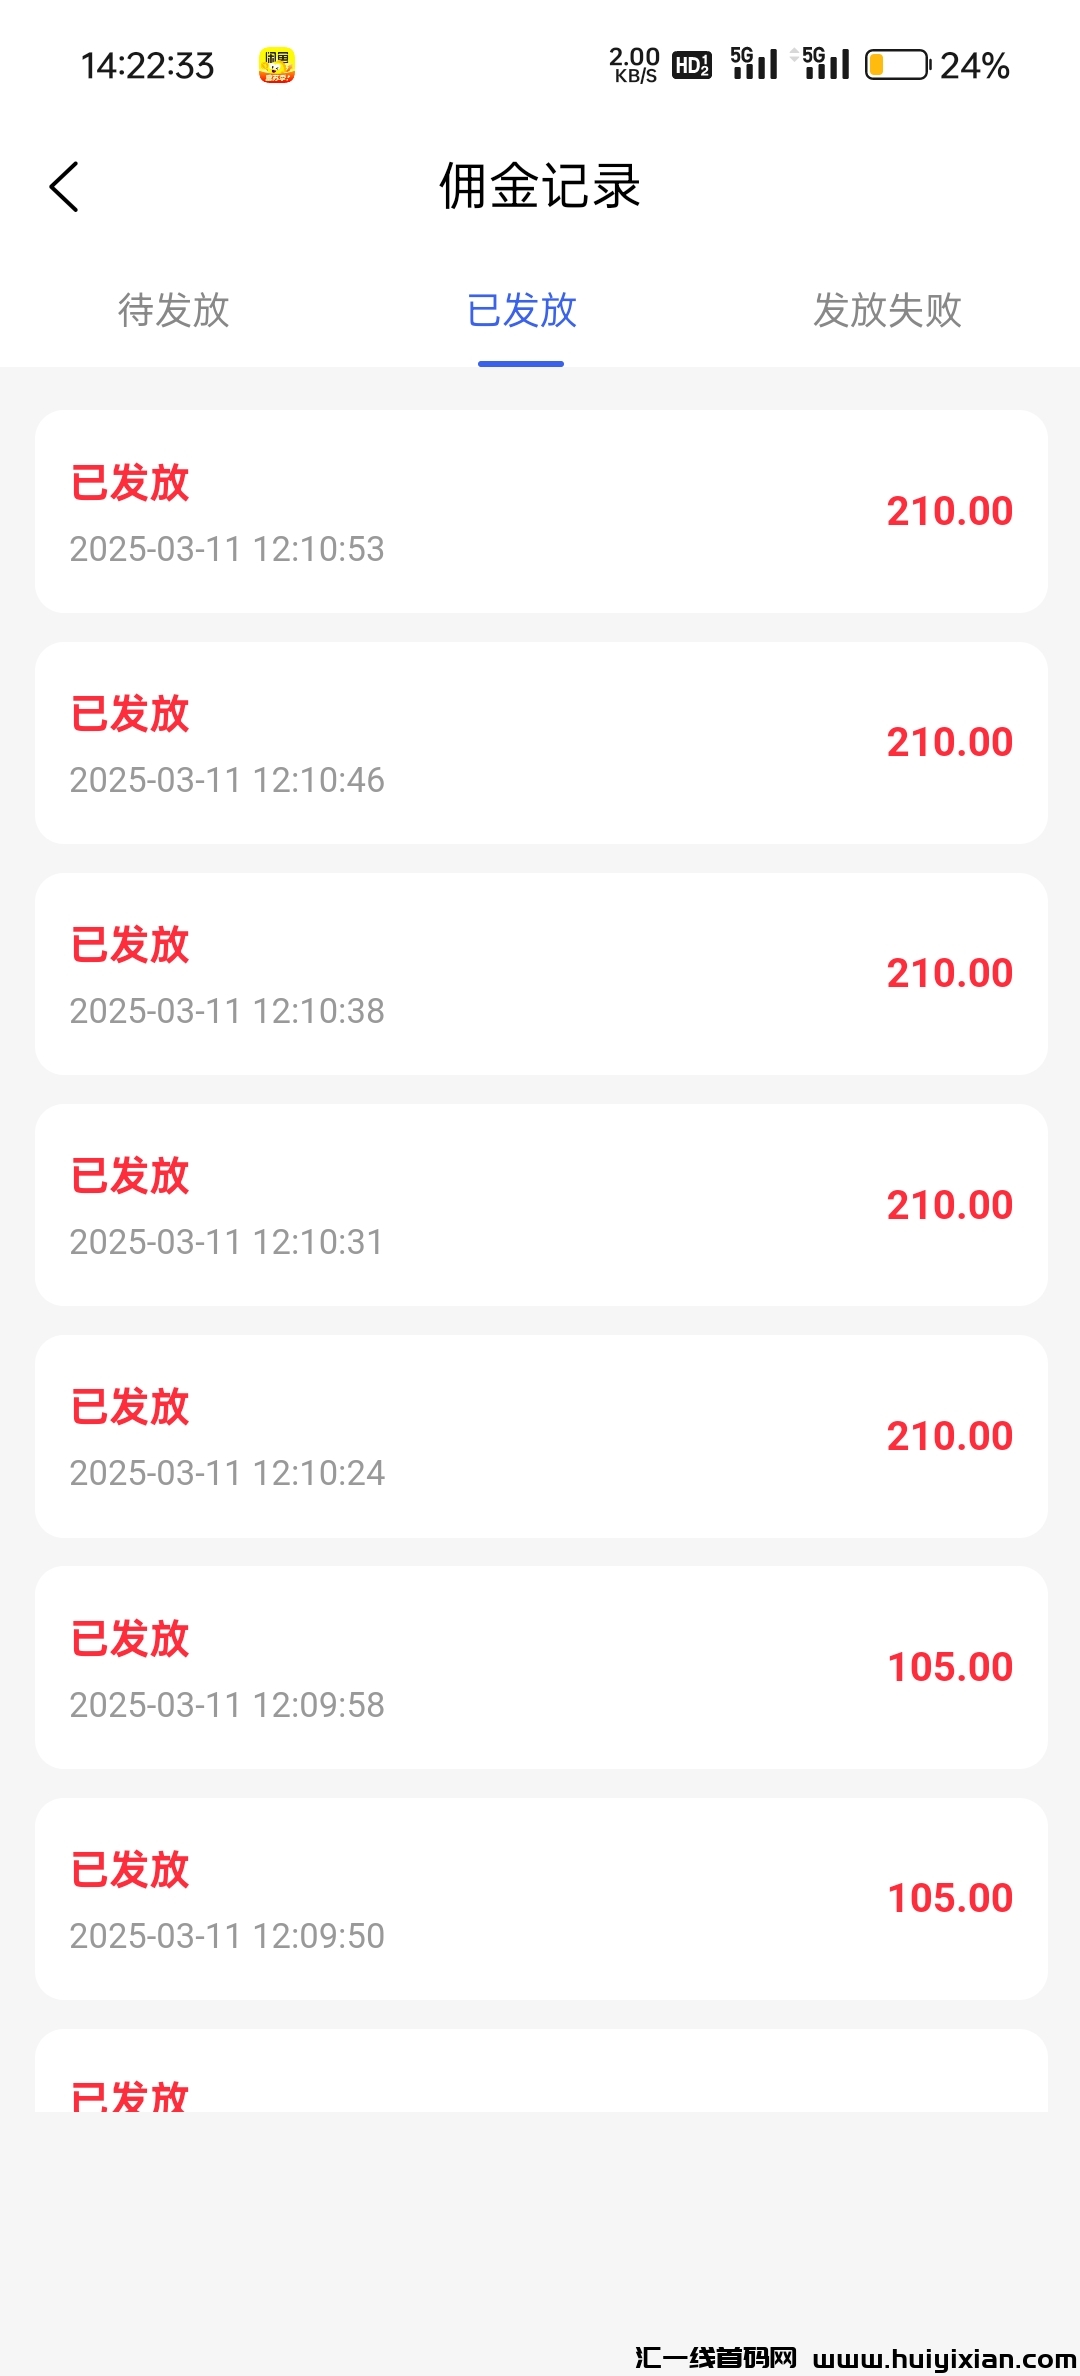Open the 105.00 record at 12:09:58

pos(541,1667)
